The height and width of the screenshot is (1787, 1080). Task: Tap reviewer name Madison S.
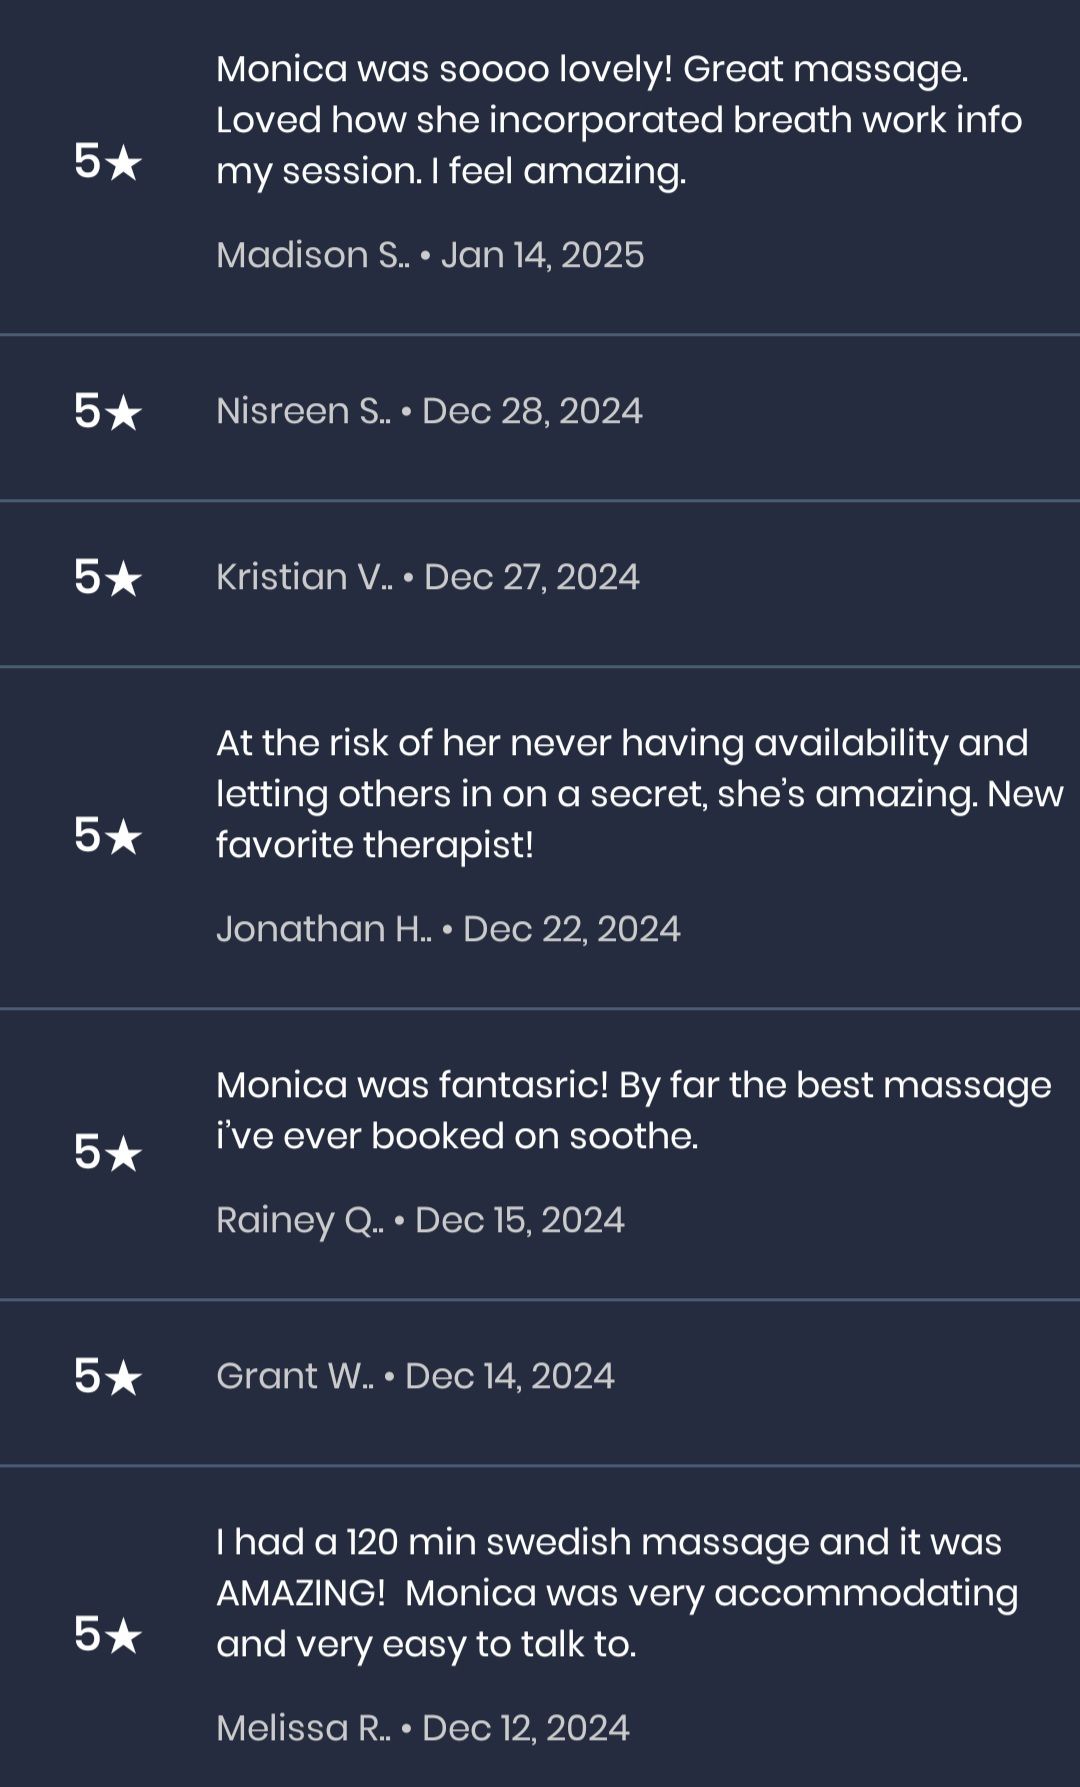coord(312,255)
